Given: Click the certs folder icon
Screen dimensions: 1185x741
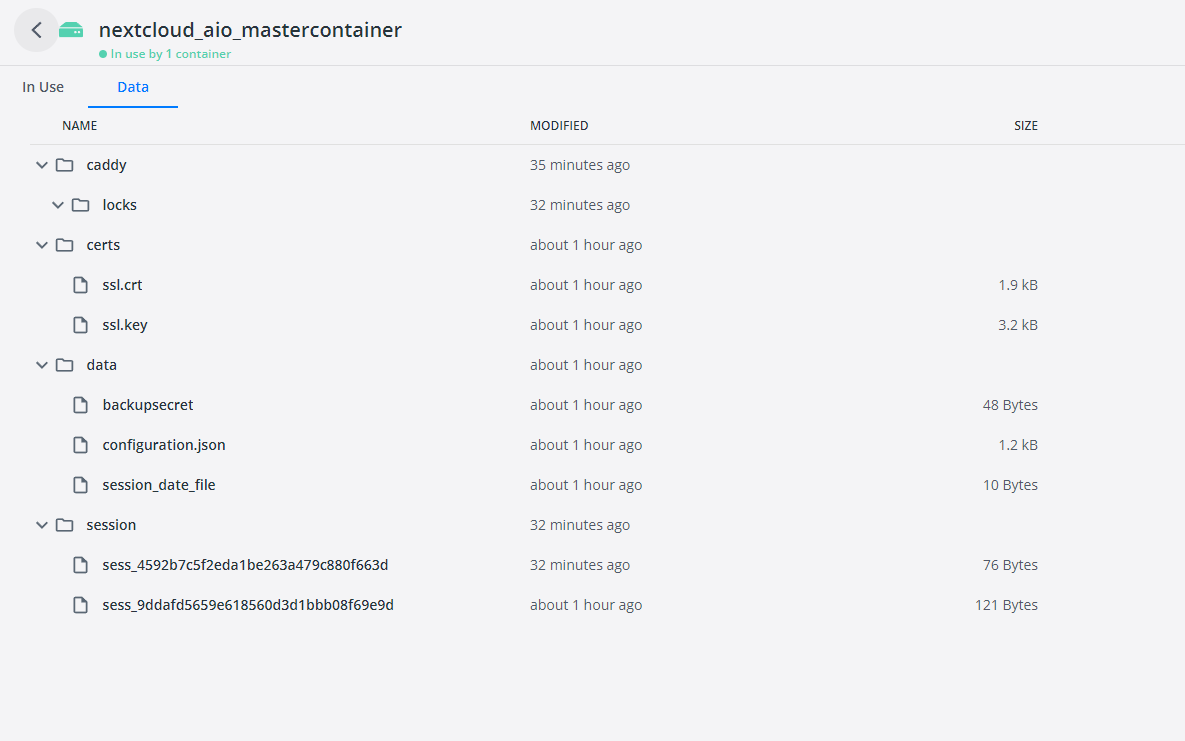Looking at the screenshot, I should [65, 245].
